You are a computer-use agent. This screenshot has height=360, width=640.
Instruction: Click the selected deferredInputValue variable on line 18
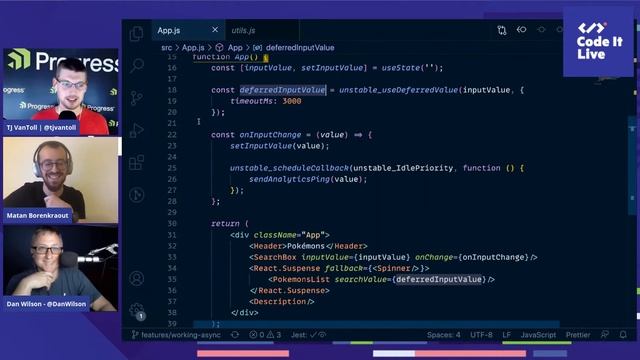(x=282, y=90)
